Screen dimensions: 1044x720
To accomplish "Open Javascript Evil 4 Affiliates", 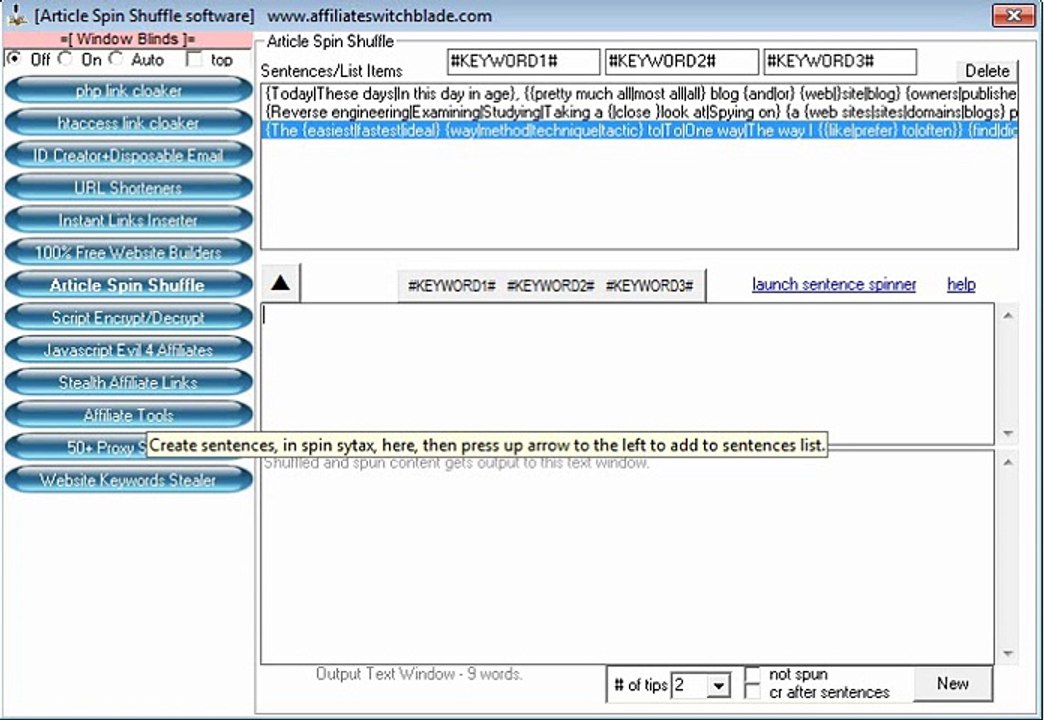I will [128, 350].
